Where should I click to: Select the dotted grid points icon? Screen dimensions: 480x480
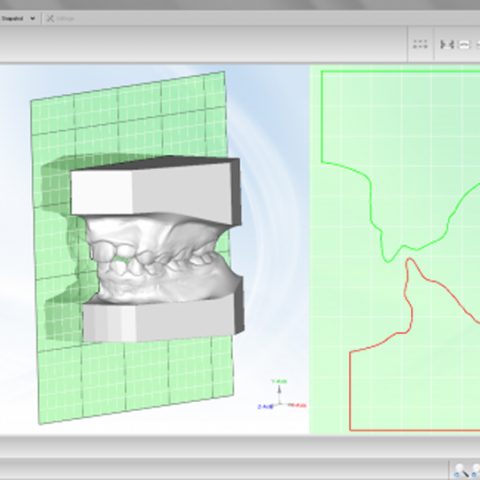[x=420, y=44]
